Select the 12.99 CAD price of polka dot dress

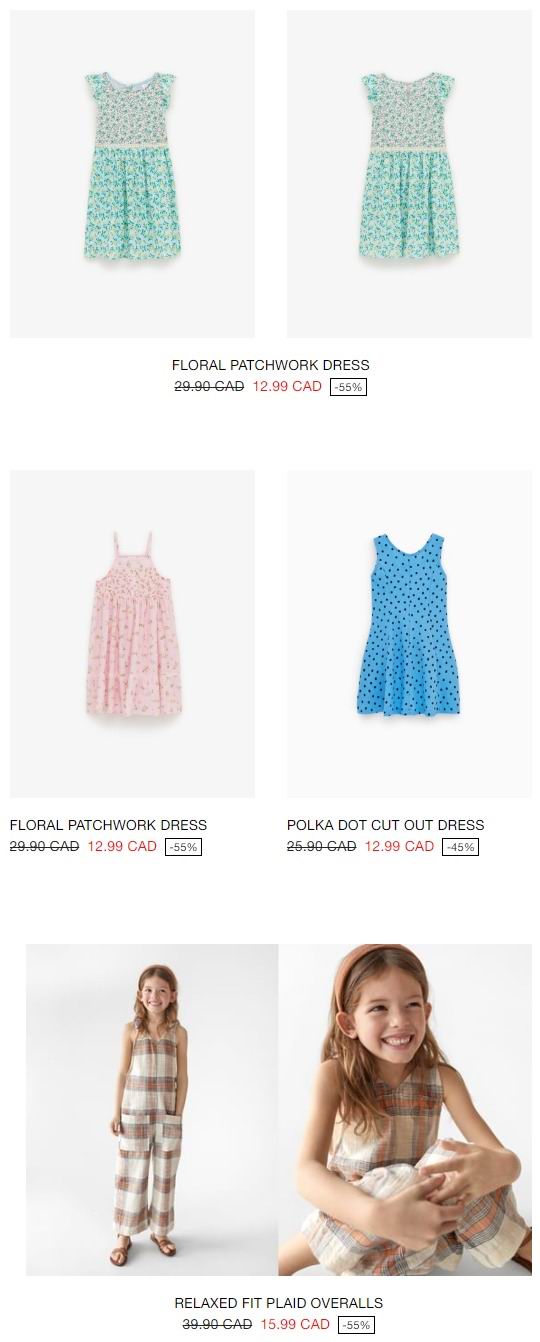coord(399,847)
